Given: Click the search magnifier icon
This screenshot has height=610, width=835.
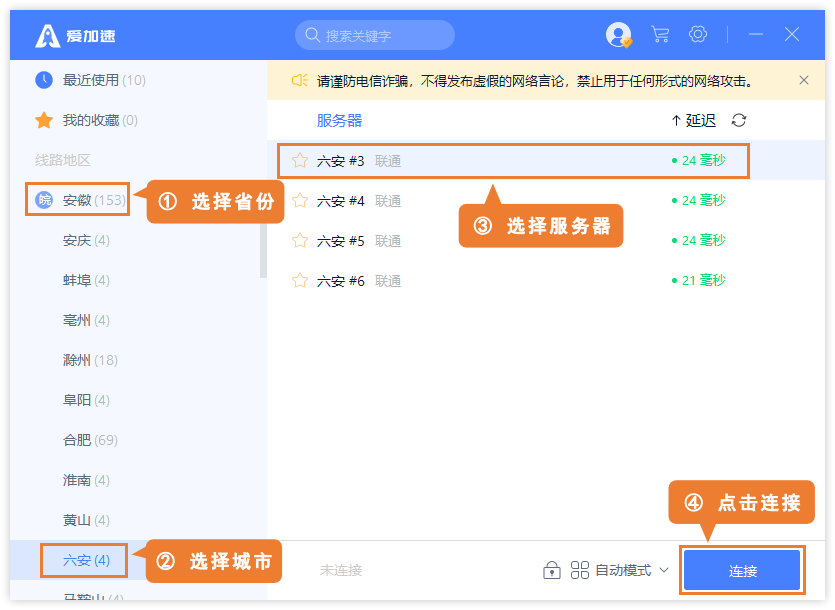Looking at the screenshot, I should tap(312, 35).
